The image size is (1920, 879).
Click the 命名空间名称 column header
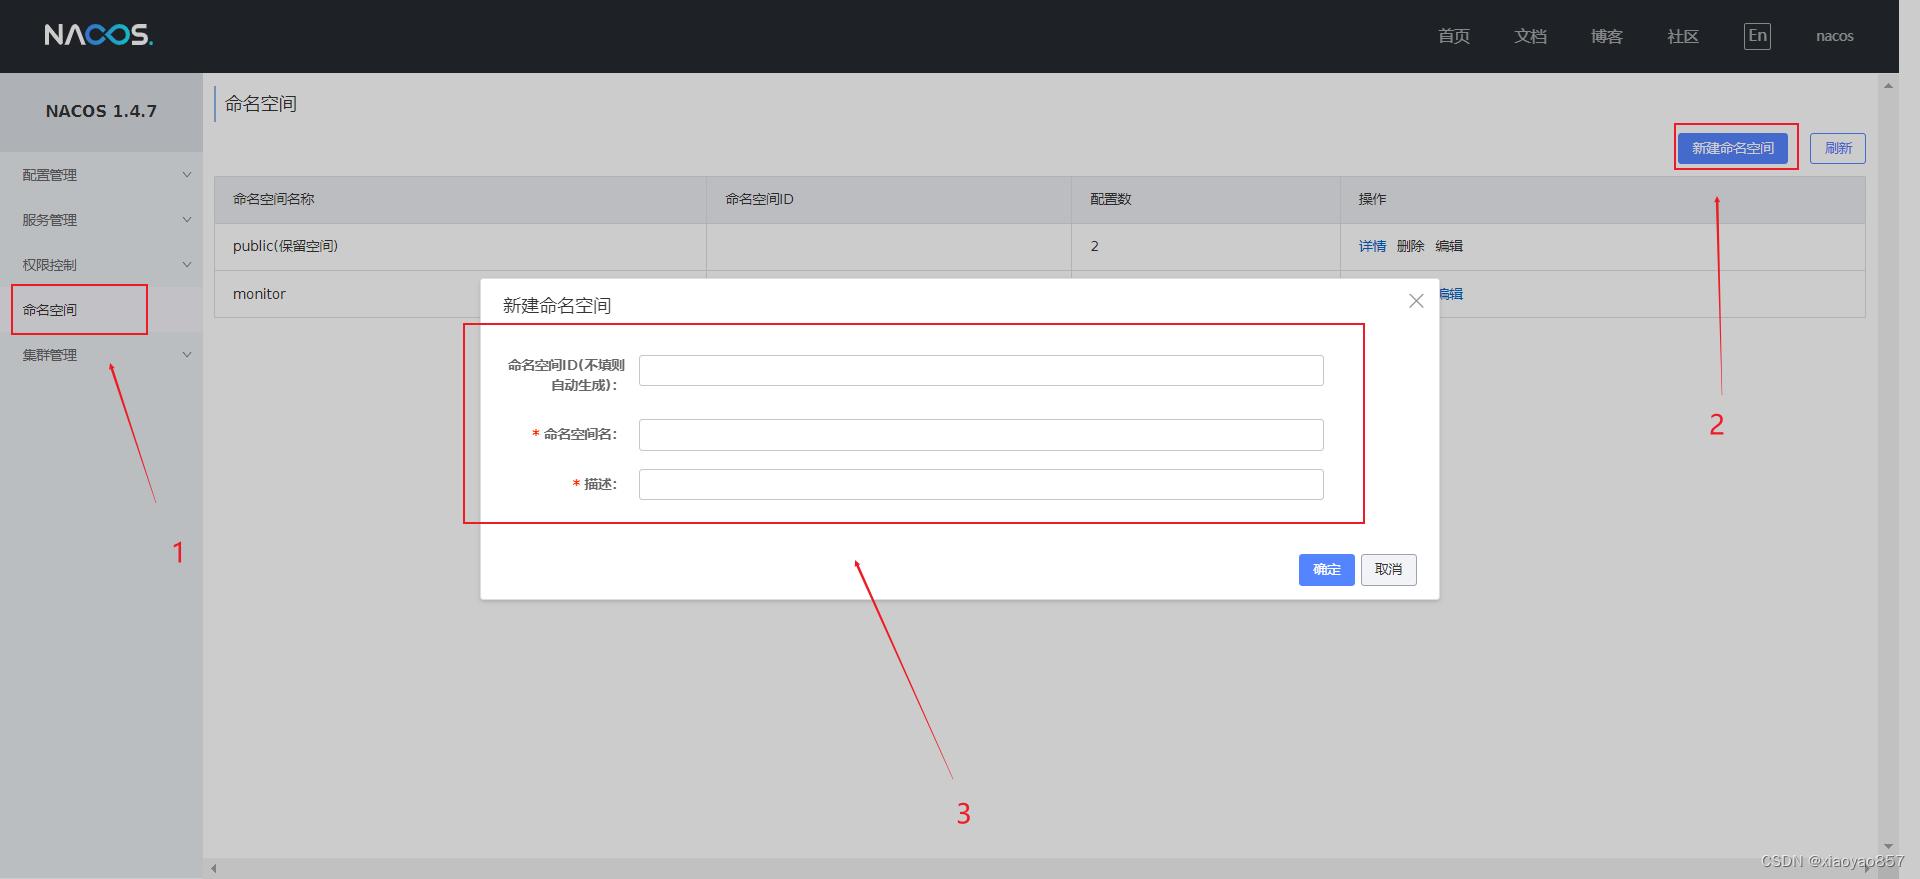pos(460,200)
